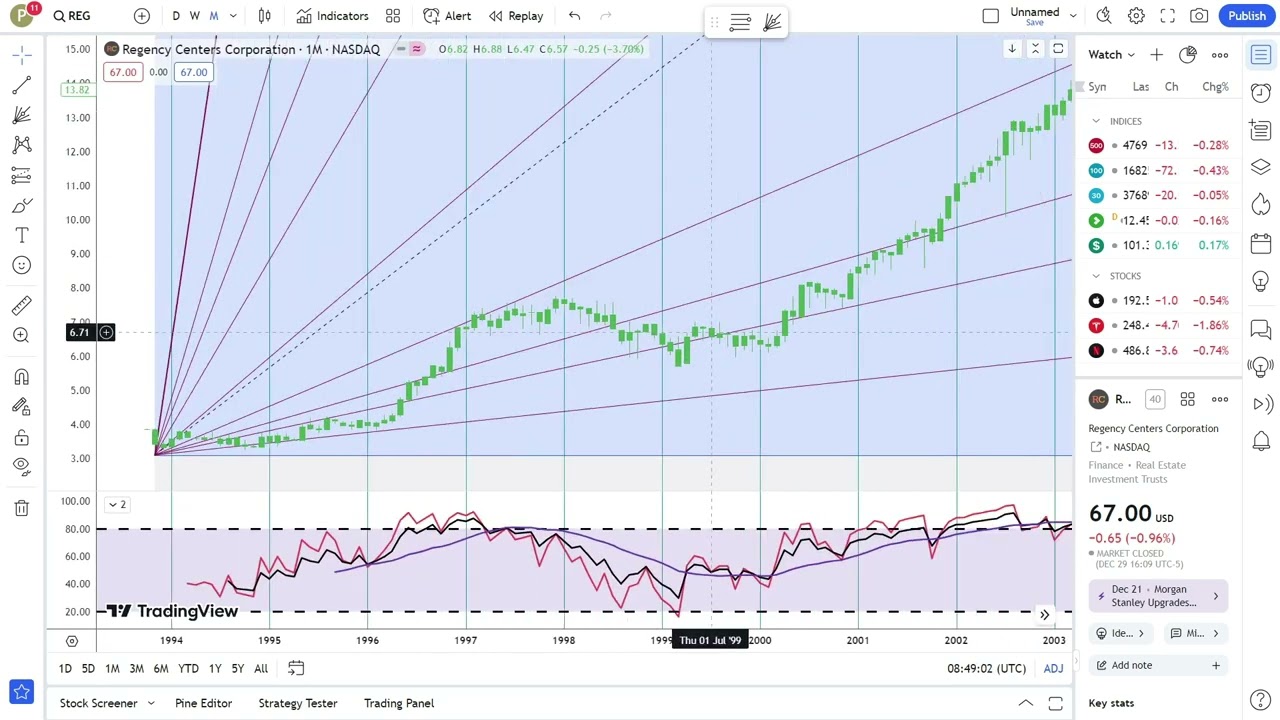Select the ruler measure tool
This screenshot has height=720, width=1280.
click(x=22, y=305)
